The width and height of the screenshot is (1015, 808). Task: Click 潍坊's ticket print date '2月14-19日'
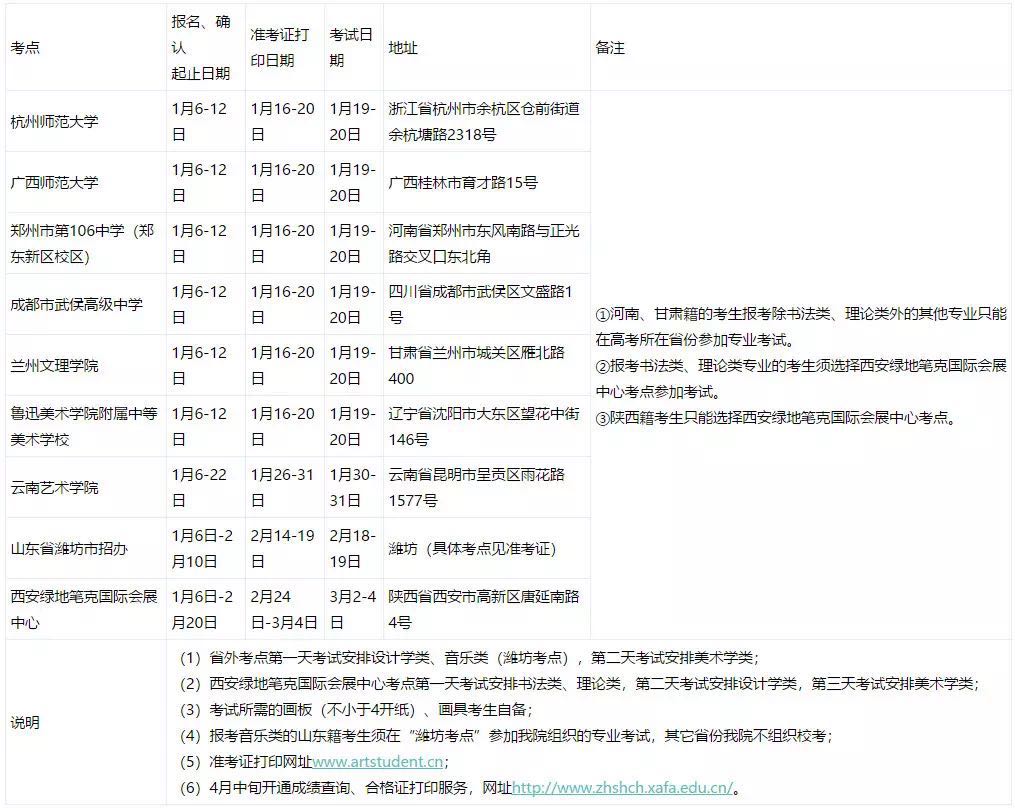(x=282, y=548)
